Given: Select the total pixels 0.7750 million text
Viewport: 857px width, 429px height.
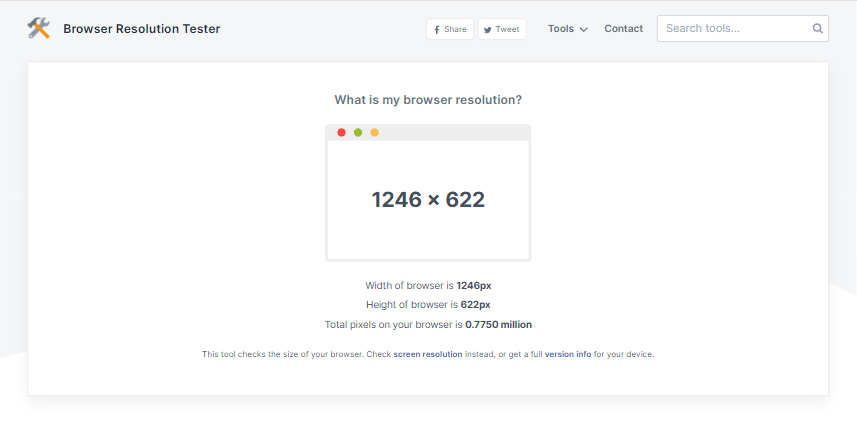Looking at the screenshot, I should click(x=498, y=325).
